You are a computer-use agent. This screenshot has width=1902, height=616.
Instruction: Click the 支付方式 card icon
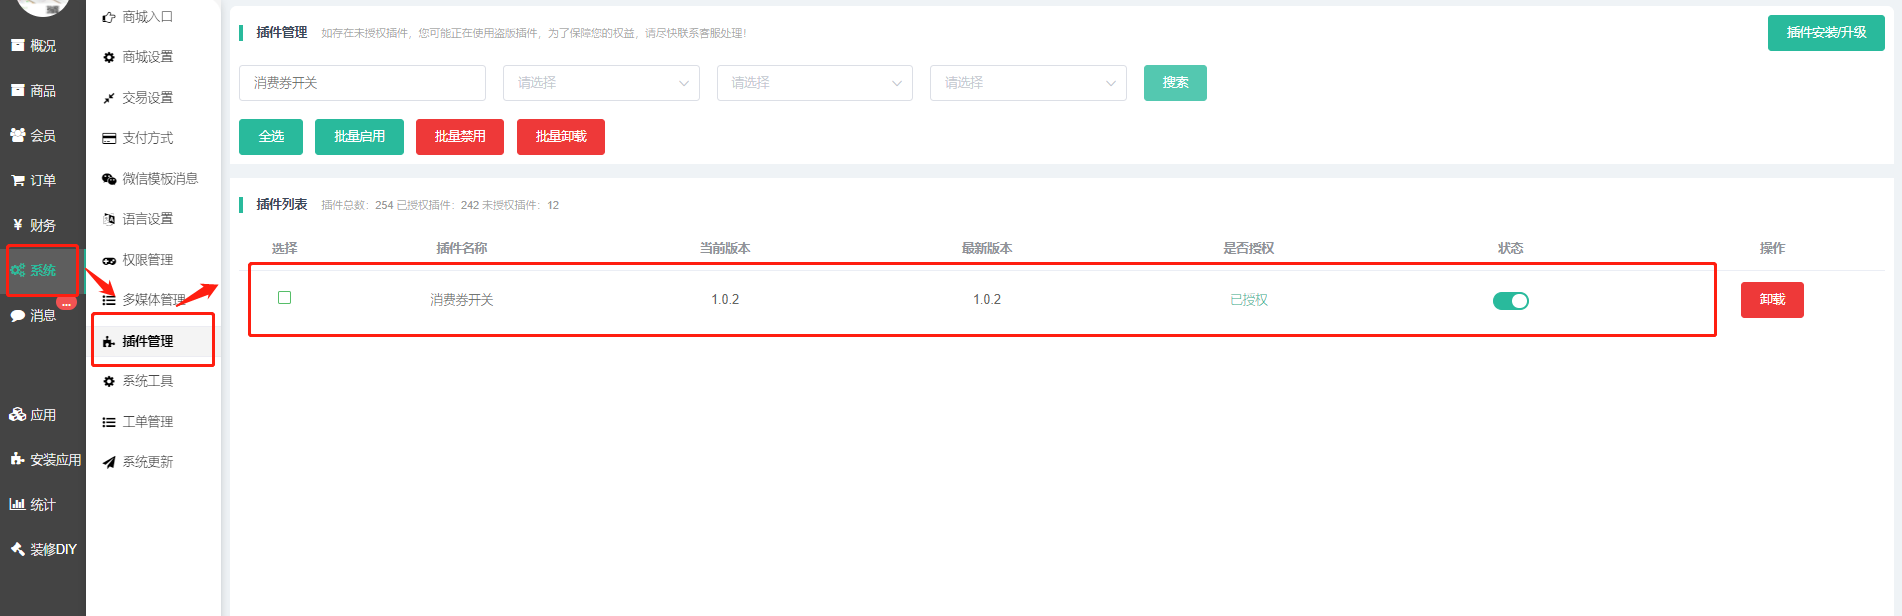pos(109,138)
